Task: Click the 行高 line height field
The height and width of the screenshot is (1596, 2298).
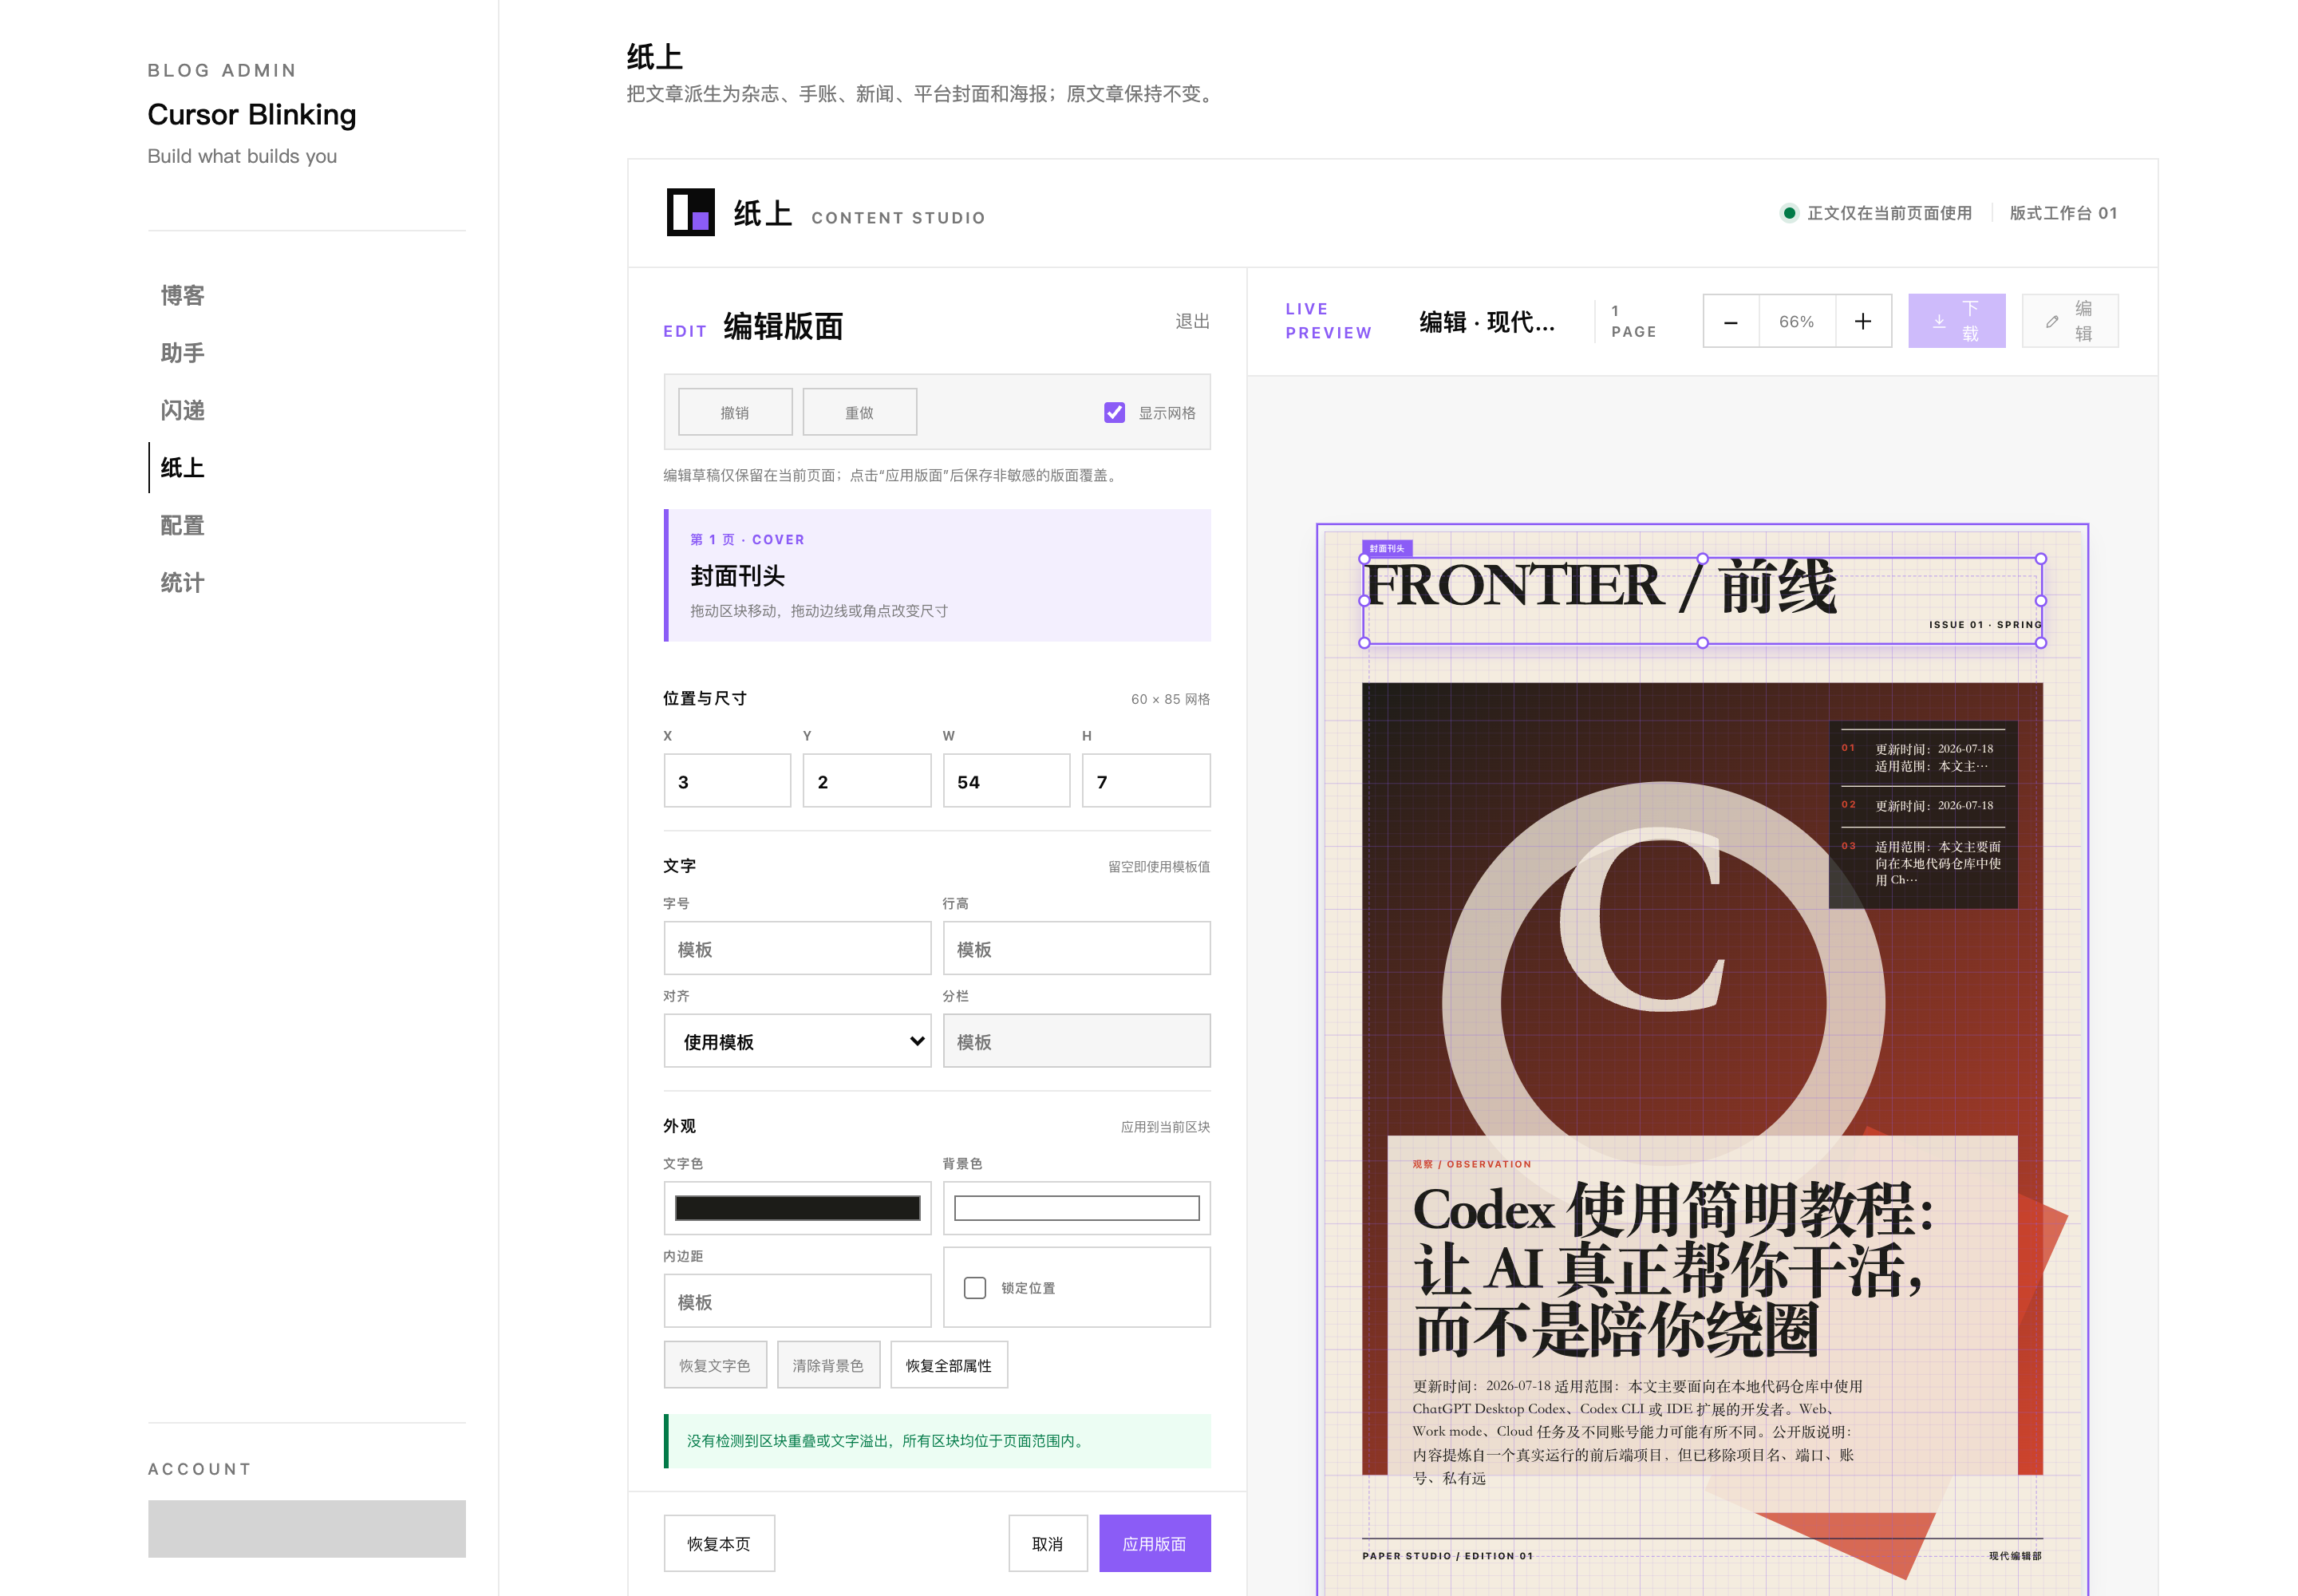Action: point(1076,948)
